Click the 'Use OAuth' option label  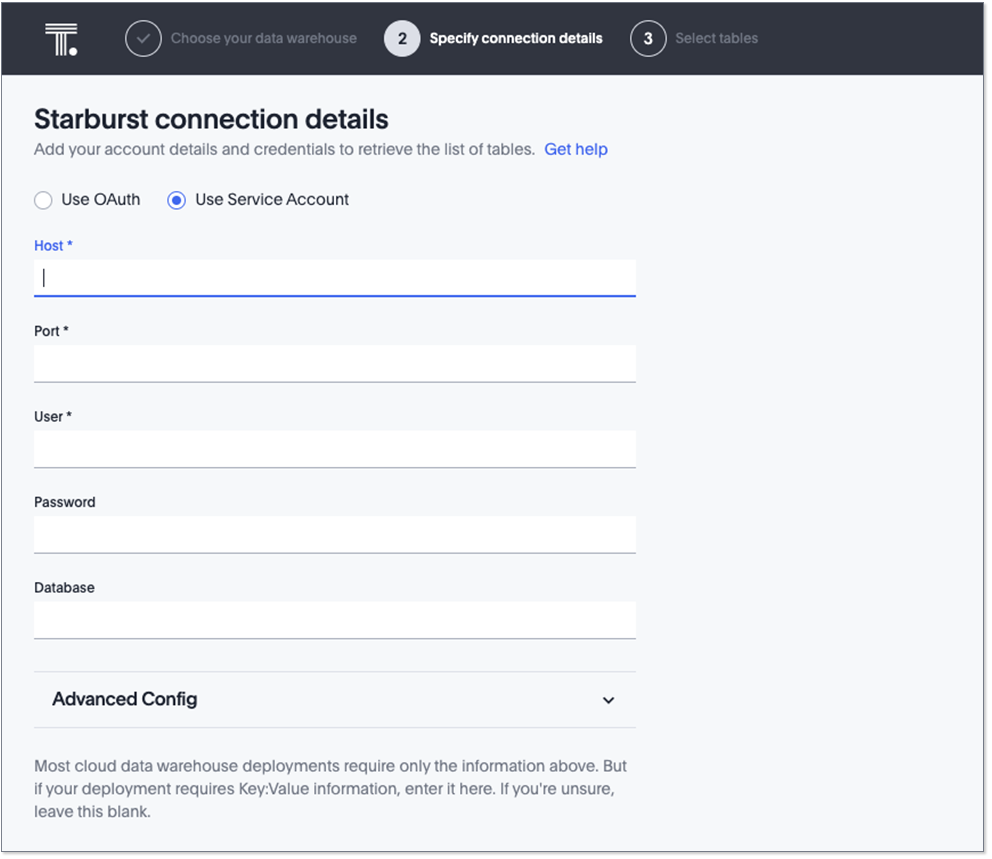pyautogui.click(x=101, y=200)
